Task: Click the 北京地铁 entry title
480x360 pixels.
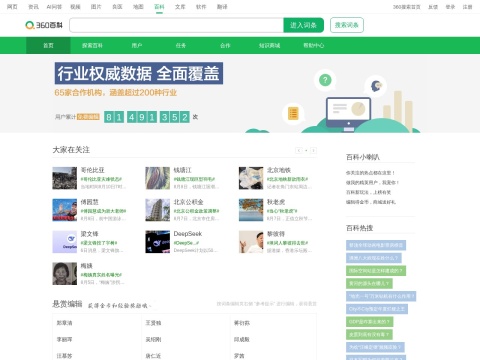Action: click(279, 170)
